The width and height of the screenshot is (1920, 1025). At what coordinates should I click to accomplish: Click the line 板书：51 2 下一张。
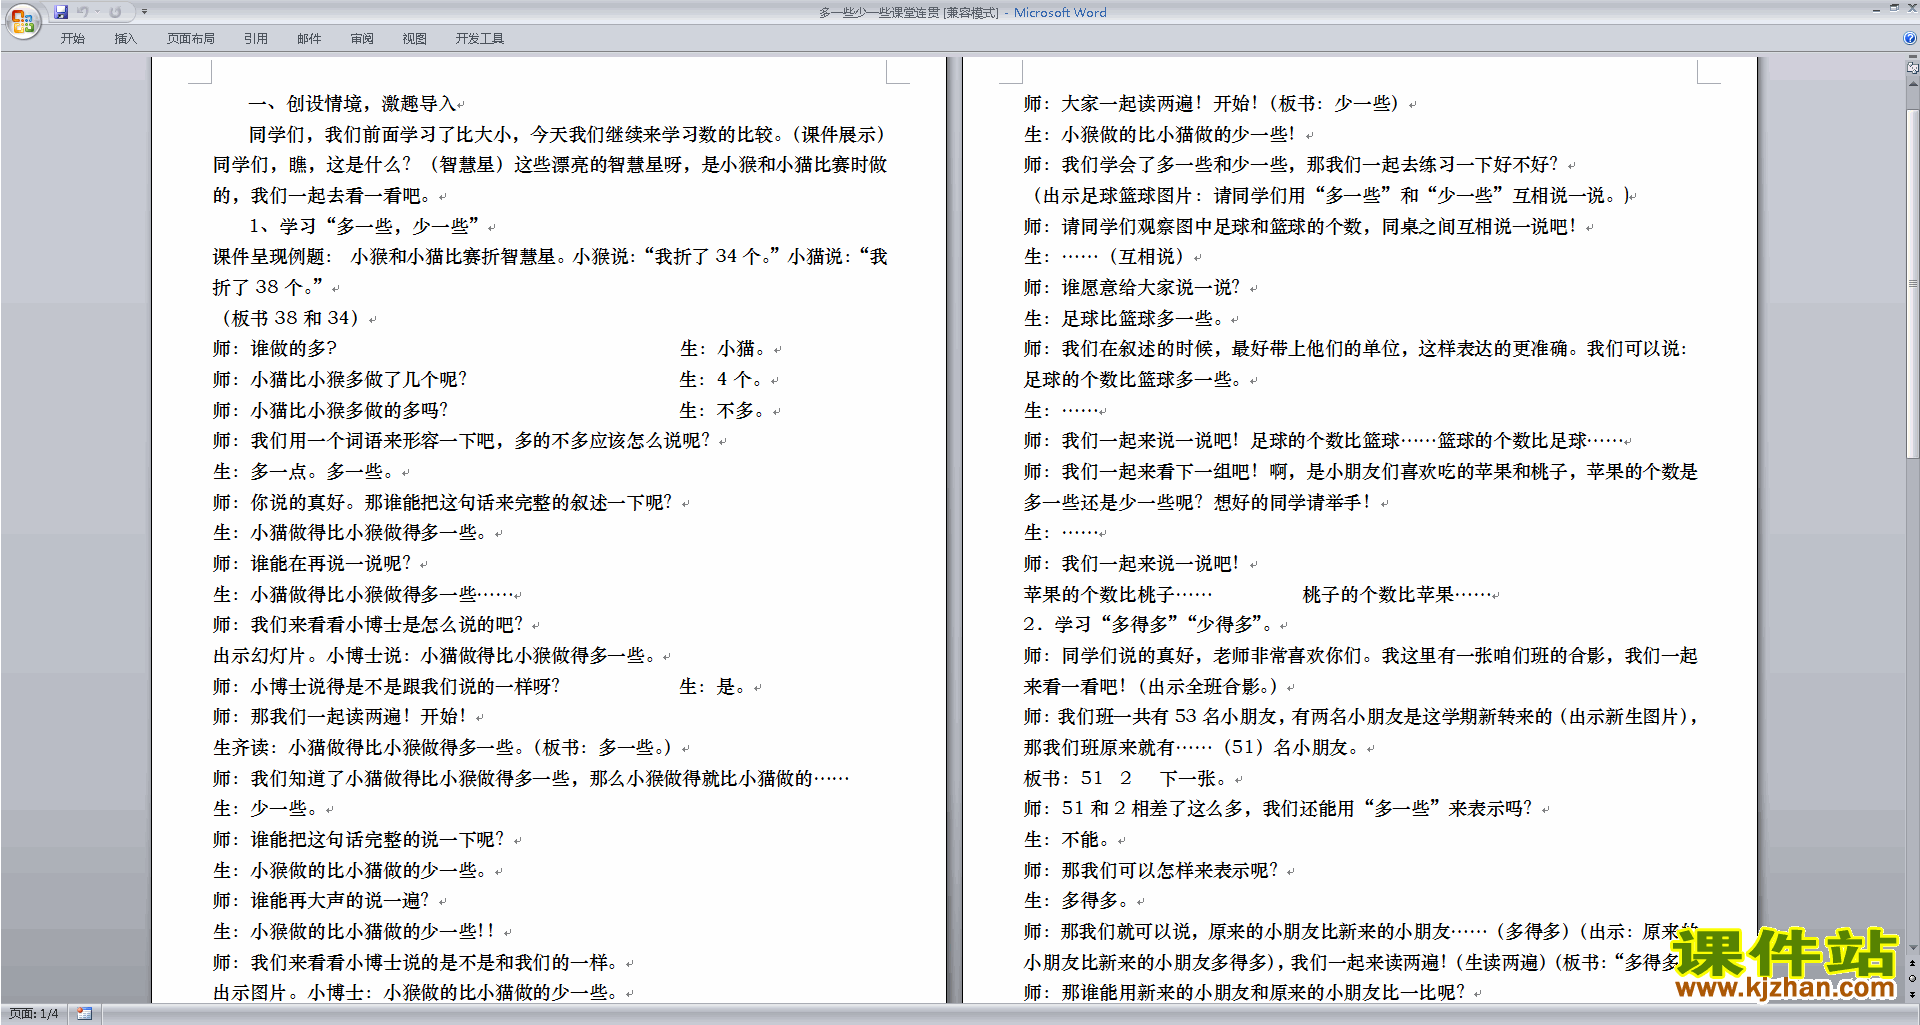[x=1128, y=779]
